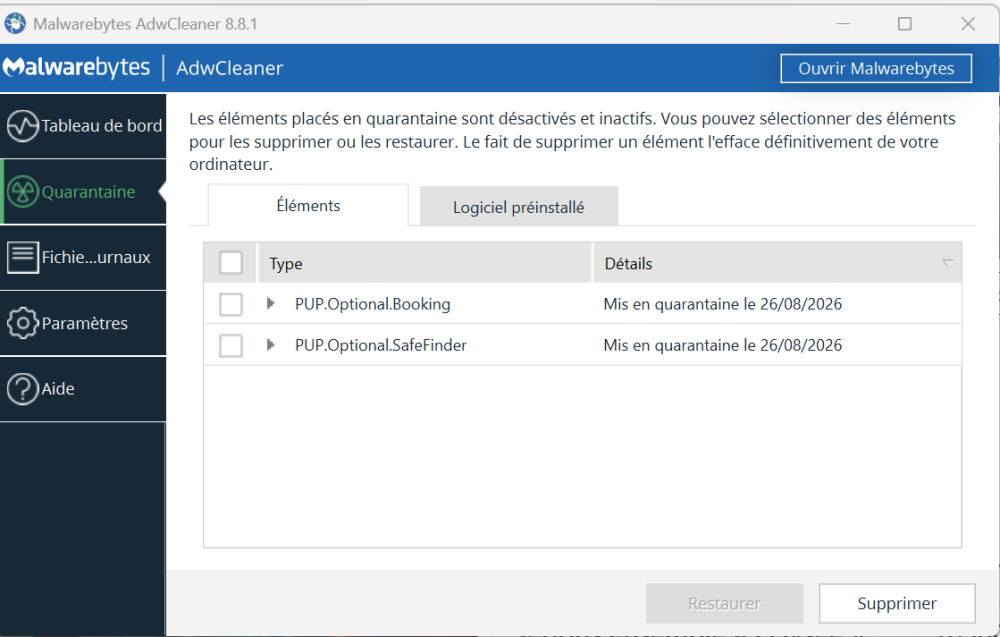Click quarantine date in Booking row
1000x637 pixels.
[723, 304]
